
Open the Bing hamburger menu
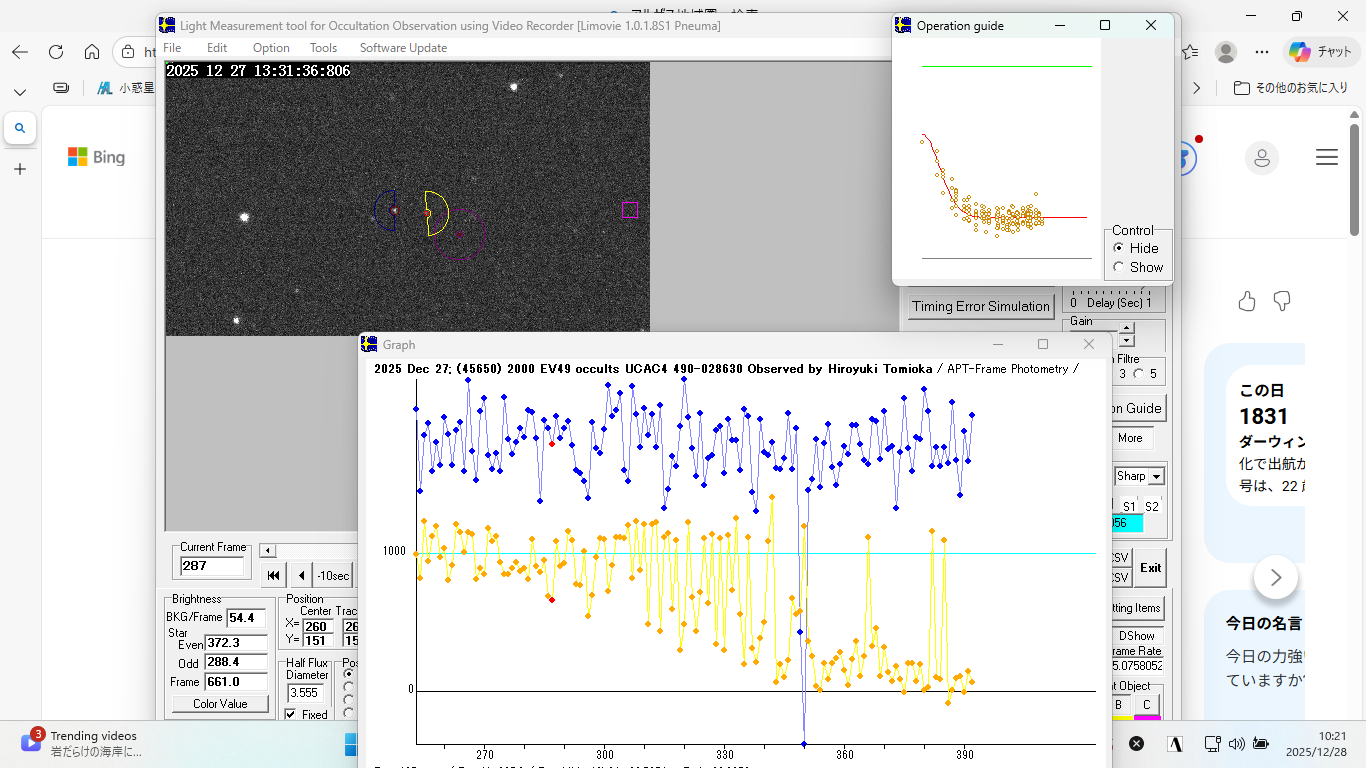click(1327, 157)
